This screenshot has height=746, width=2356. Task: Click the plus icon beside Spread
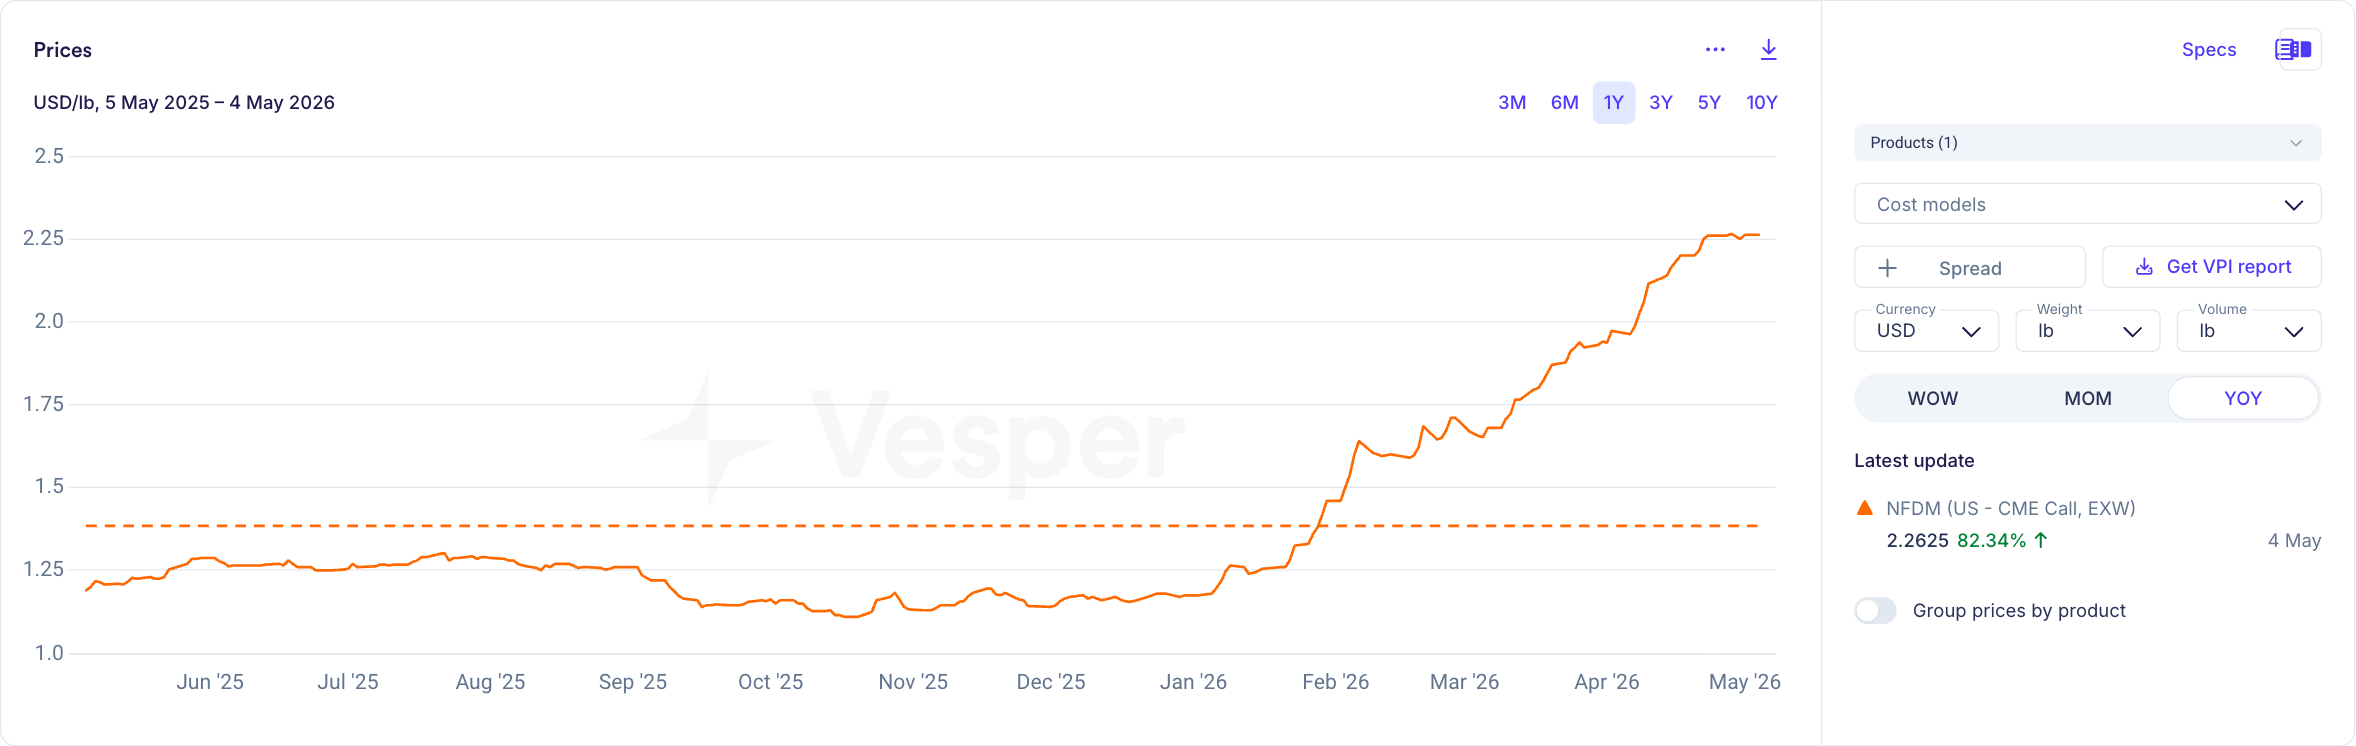click(1887, 268)
